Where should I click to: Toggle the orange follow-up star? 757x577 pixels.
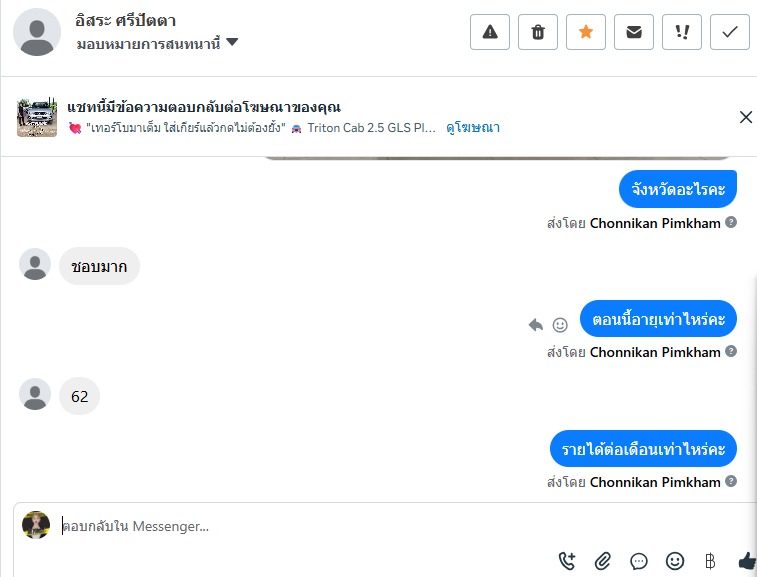tap(586, 32)
